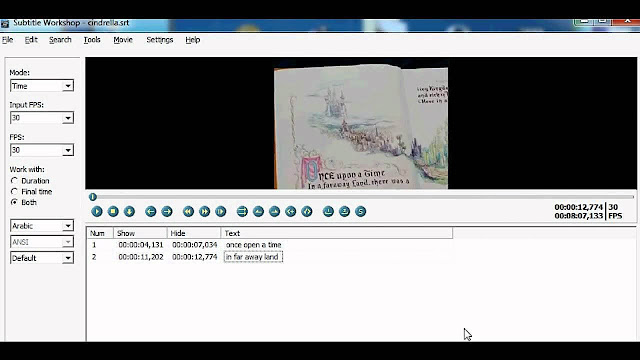Open the Edit menu
The height and width of the screenshot is (360, 640).
31,40
